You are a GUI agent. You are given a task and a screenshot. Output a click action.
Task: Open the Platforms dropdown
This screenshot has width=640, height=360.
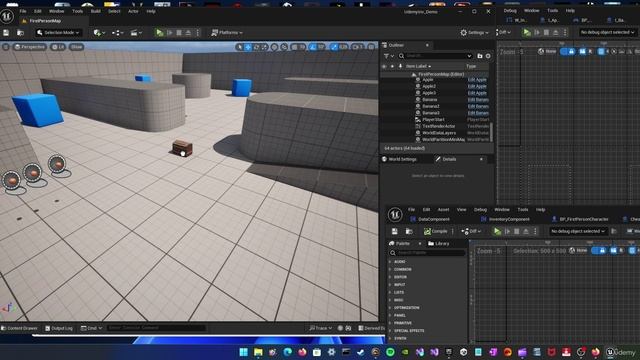227,33
